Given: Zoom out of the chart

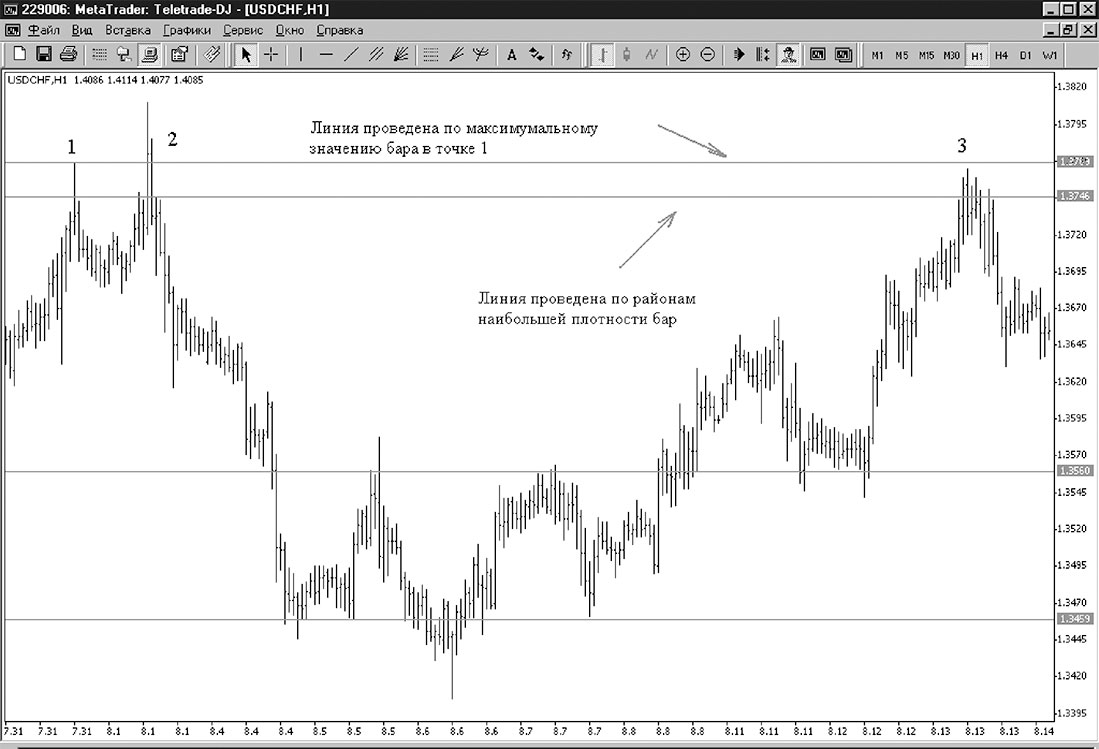Looking at the screenshot, I should click(708, 54).
